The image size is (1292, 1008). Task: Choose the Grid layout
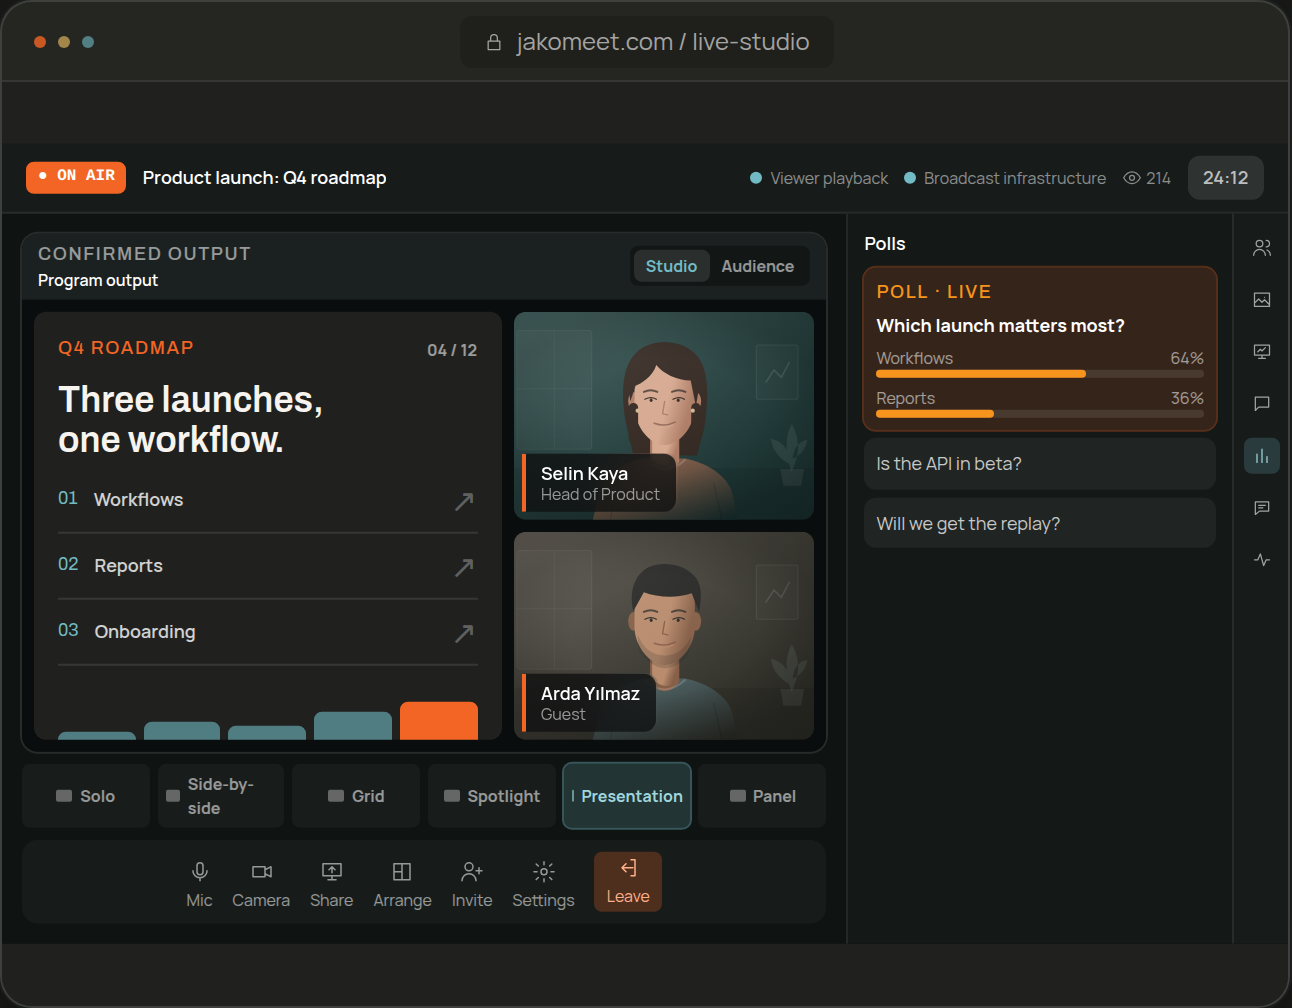click(356, 796)
